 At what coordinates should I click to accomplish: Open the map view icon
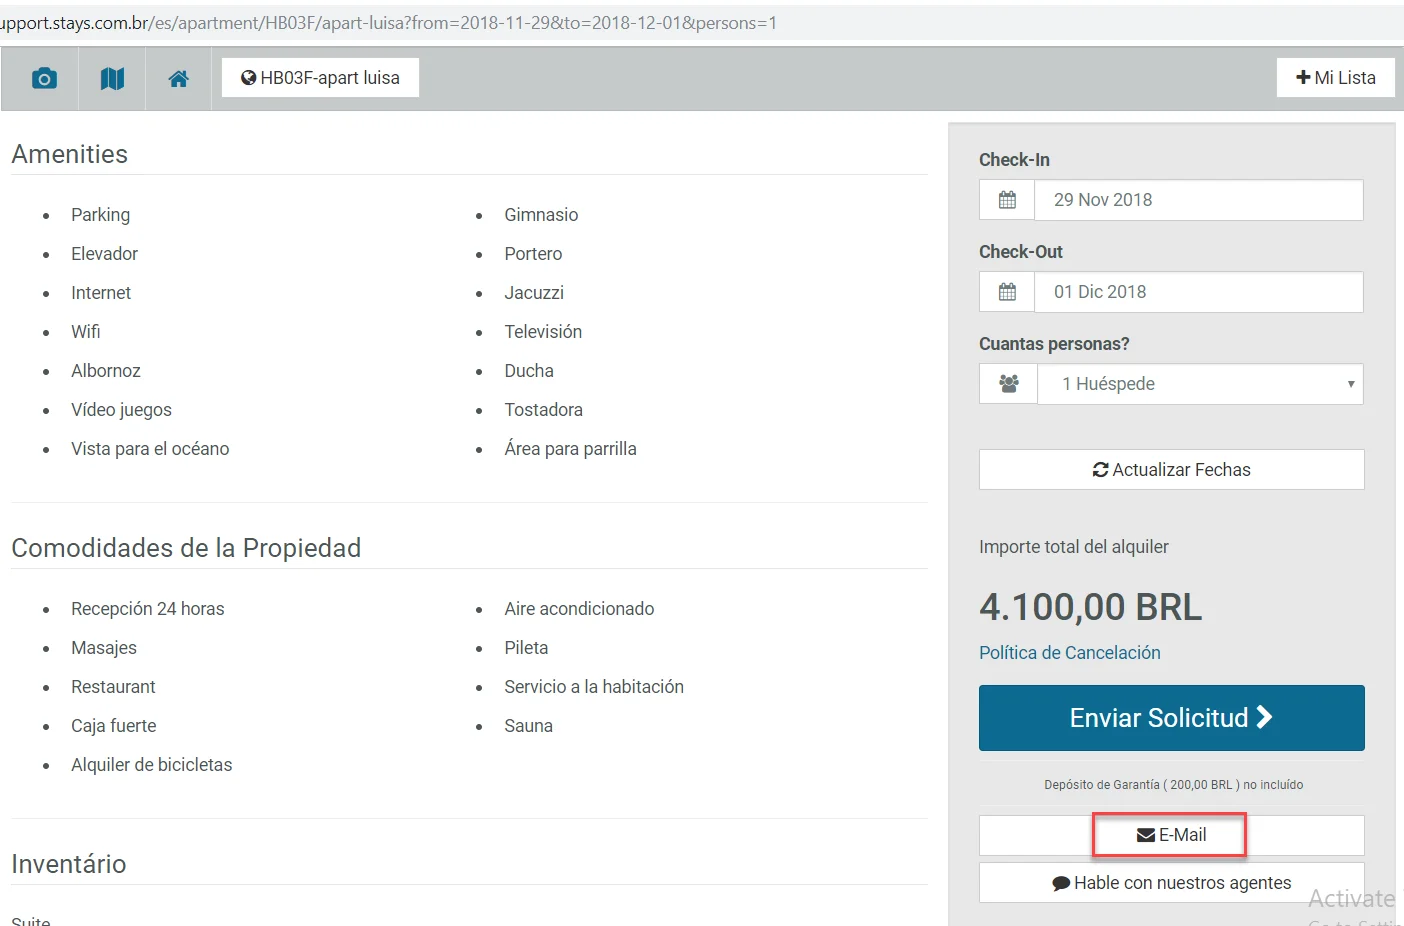(x=112, y=78)
